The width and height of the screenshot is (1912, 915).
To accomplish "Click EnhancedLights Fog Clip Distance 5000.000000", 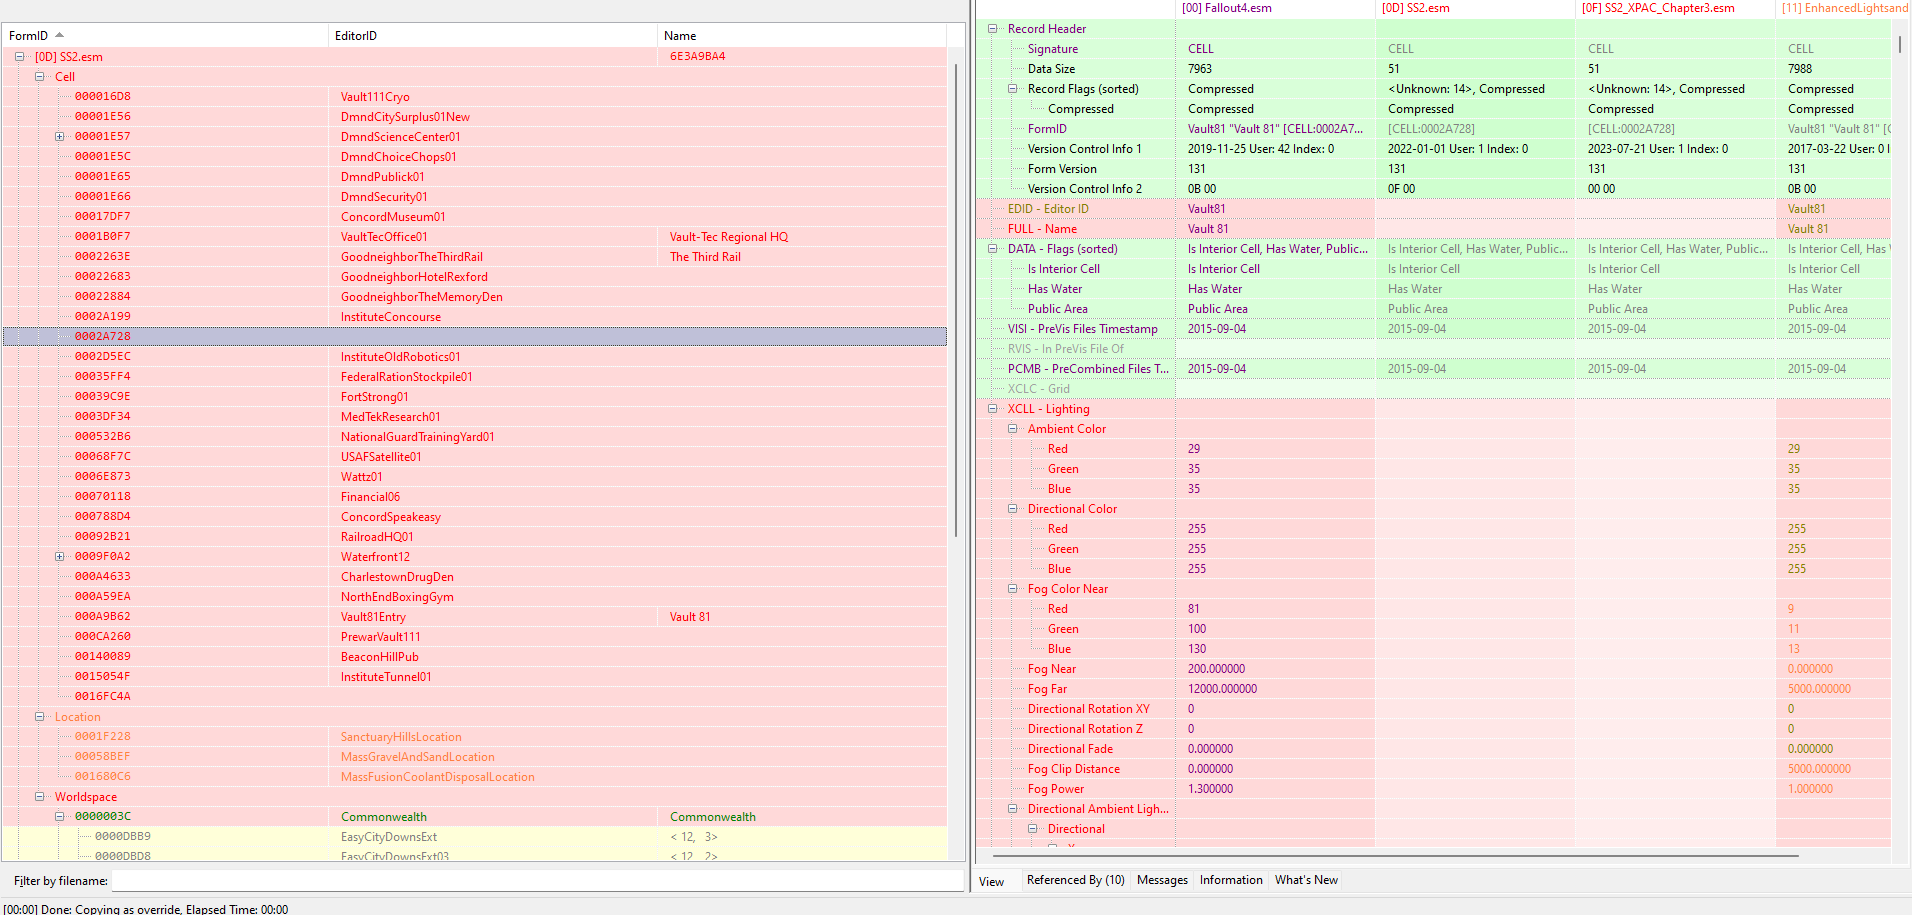I will click(1819, 769).
